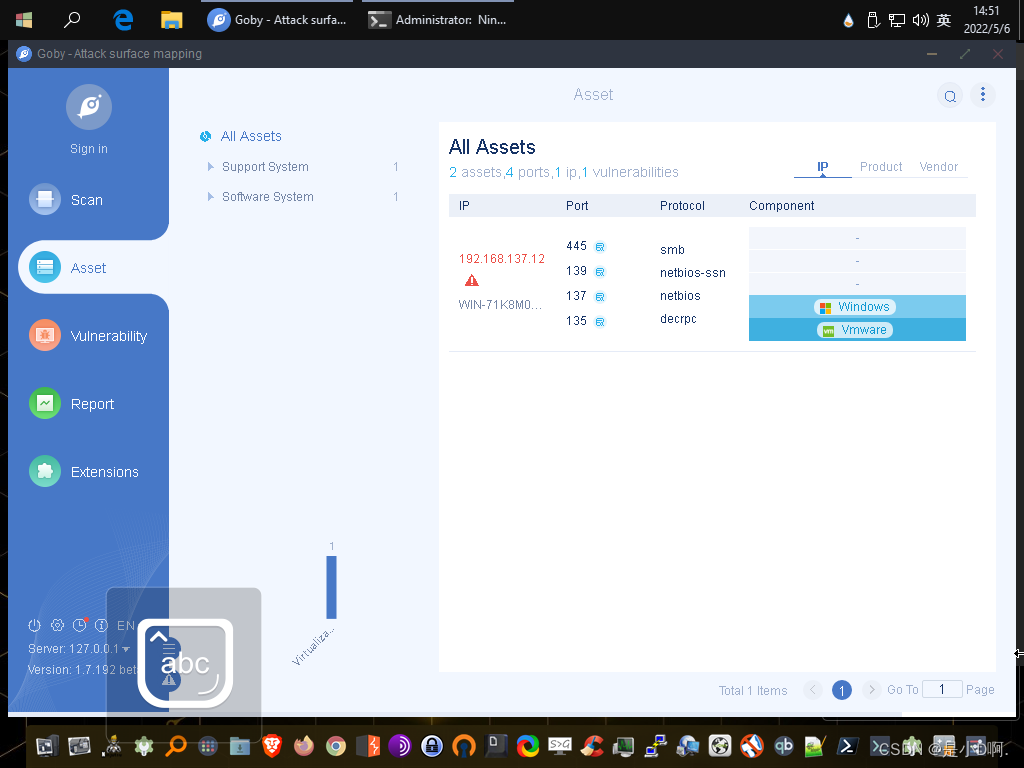Viewport: 1024px width, 768px height.
Task: Open the Scan section in Goby sidebar
Action: pos(66,199)
